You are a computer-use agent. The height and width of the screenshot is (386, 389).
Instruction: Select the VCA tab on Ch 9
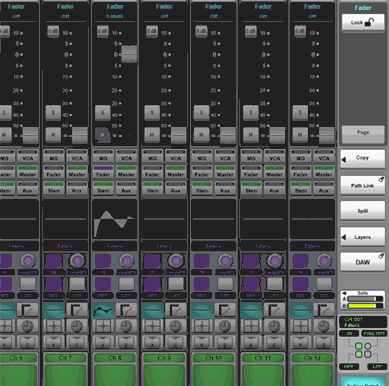pyautogui.click(x=176, y=156)
